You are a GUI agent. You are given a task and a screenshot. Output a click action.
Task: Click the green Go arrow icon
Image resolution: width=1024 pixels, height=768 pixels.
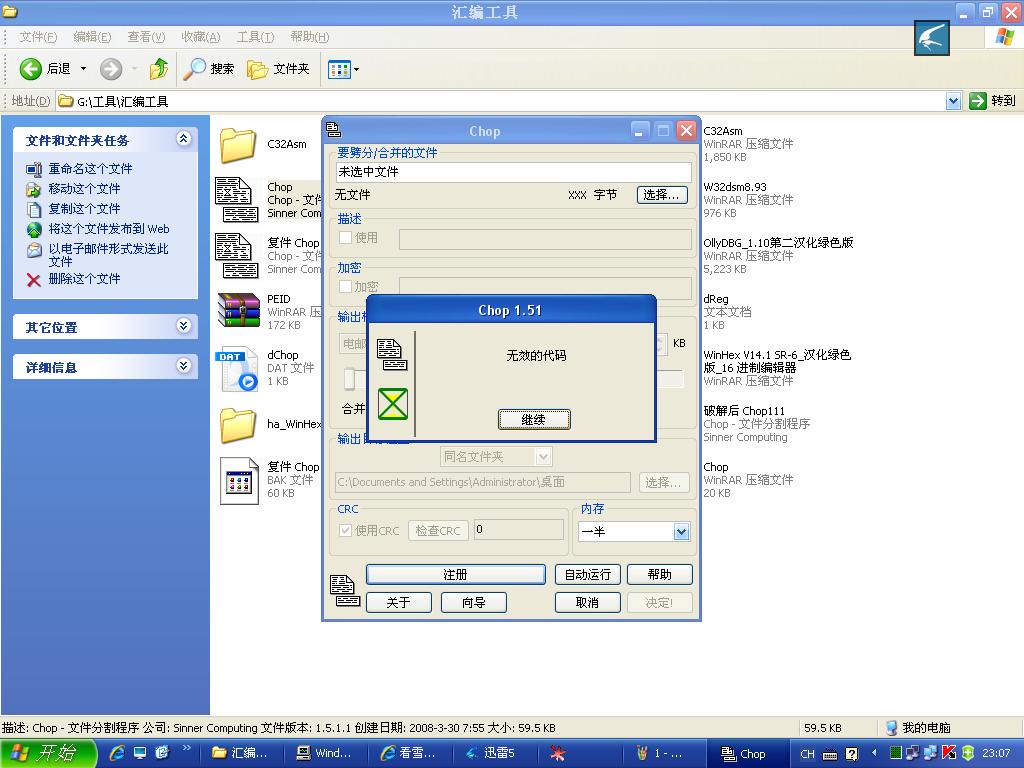coord(977,101)
